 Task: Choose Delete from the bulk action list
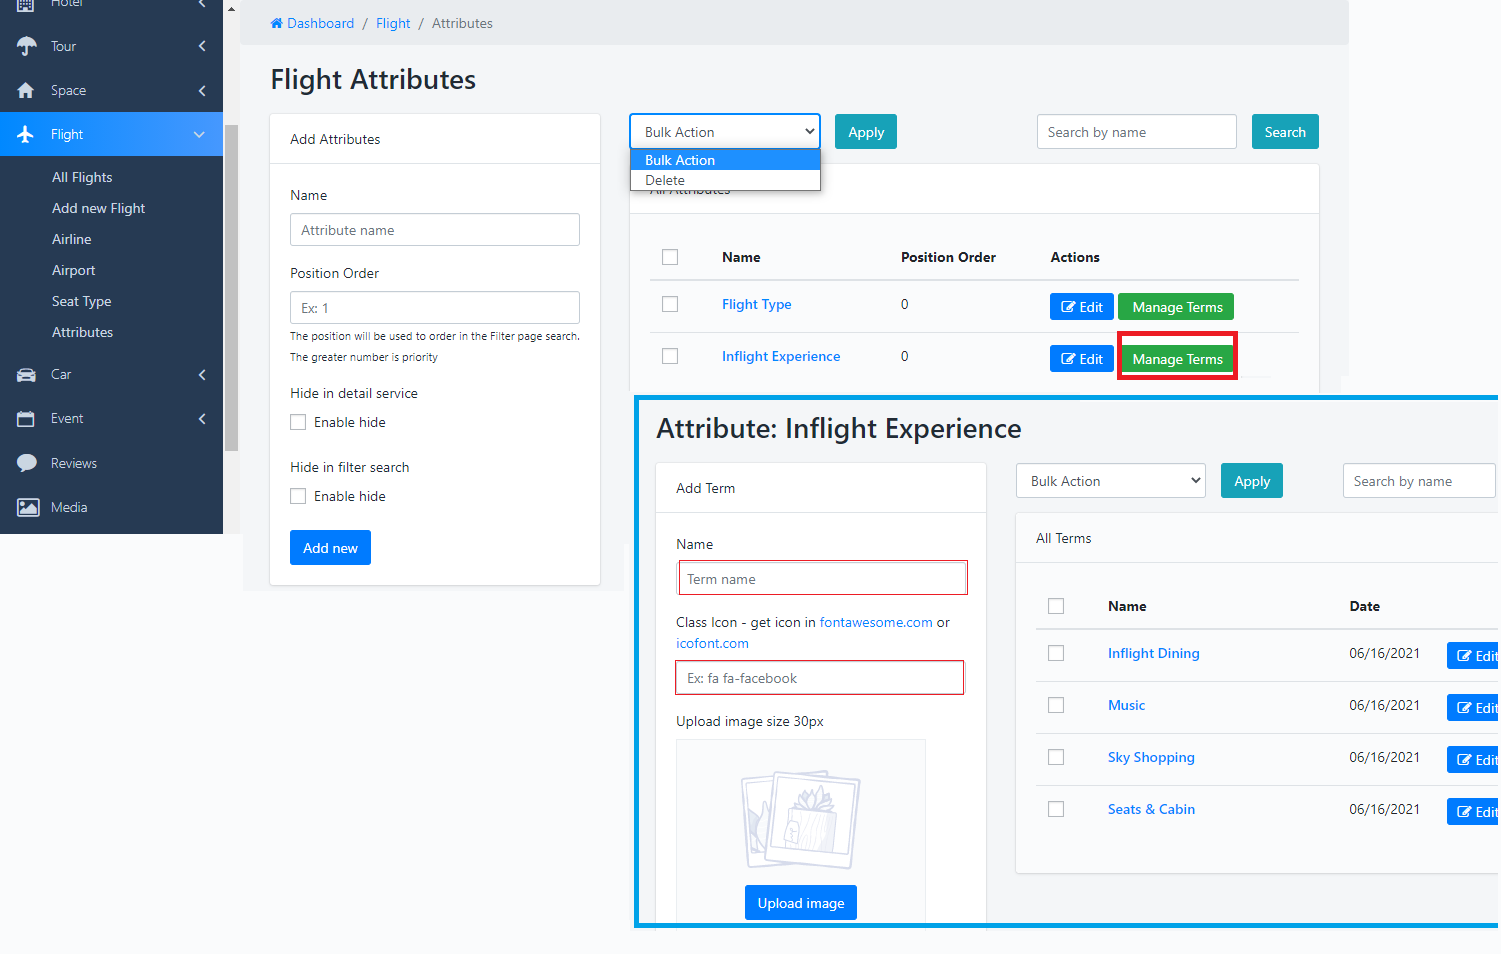(x=665, y=180)
